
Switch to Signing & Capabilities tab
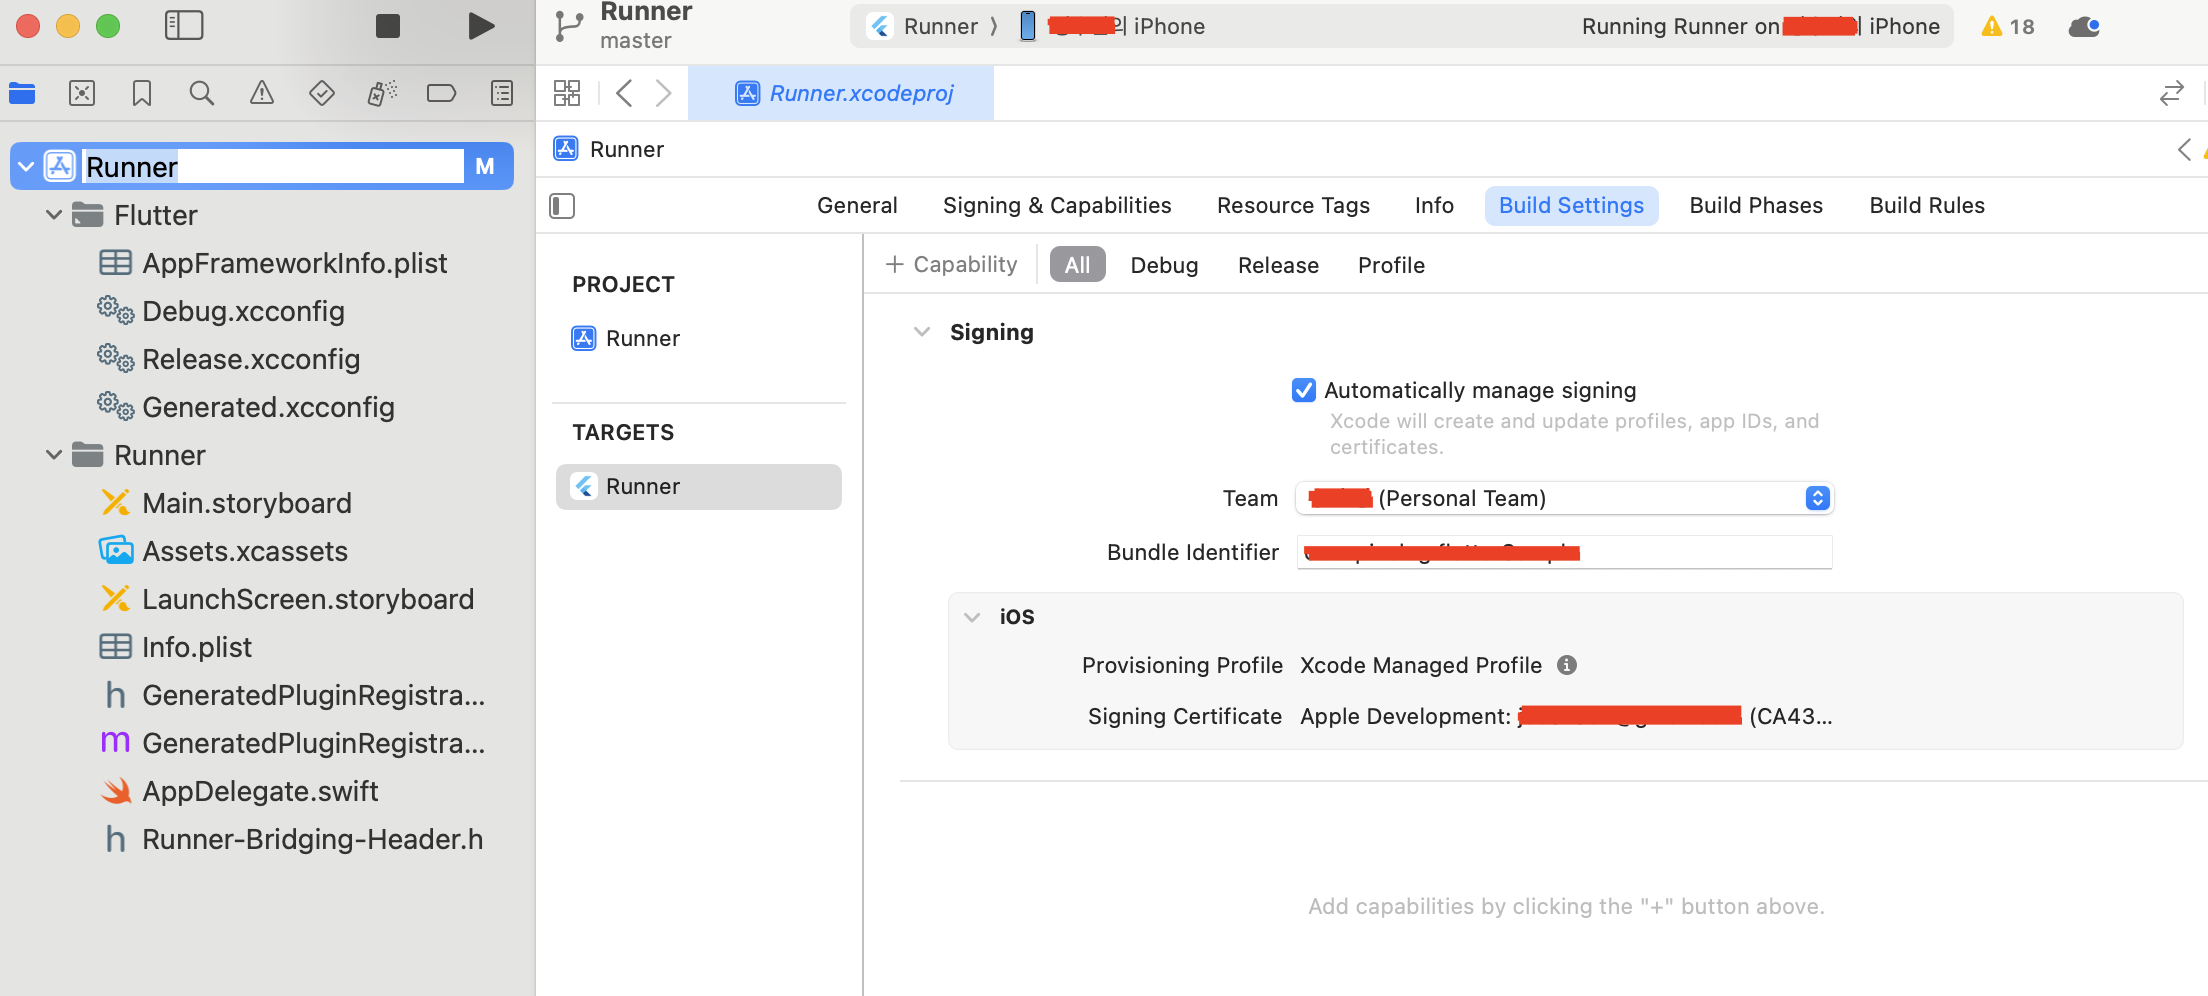click(x=1057, y=206)
